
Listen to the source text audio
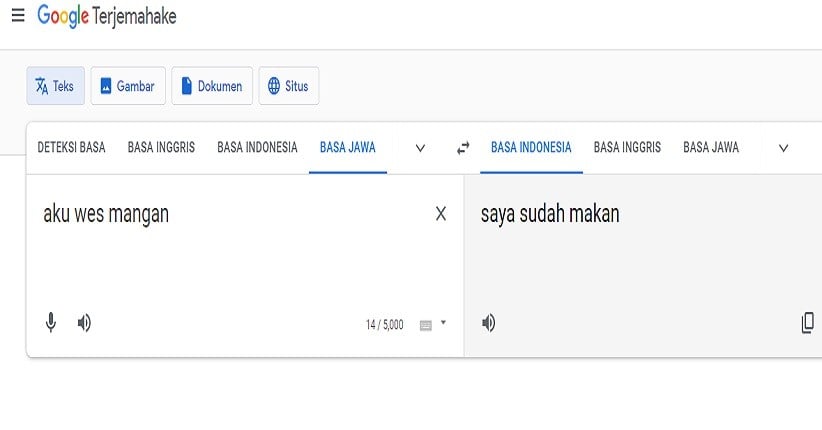(84, 323)
